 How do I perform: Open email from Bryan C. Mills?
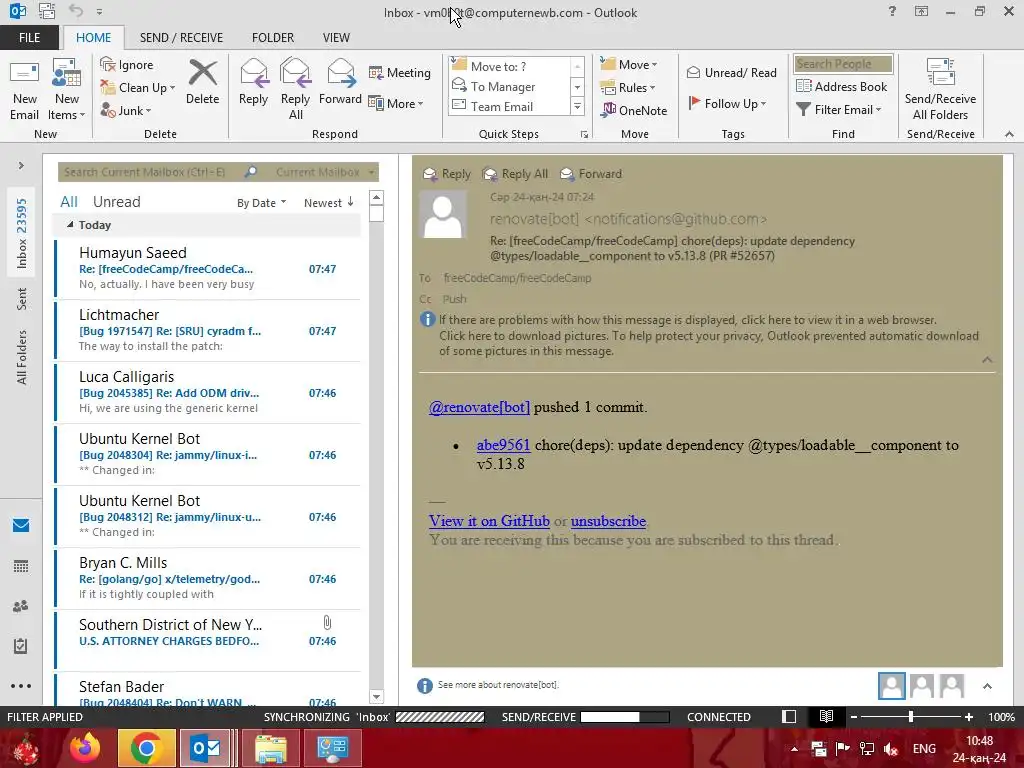tap(208, 579)
